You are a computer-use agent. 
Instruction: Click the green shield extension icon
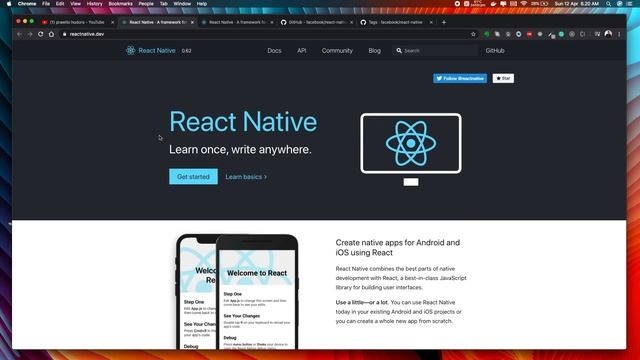(x=487, y=34)
